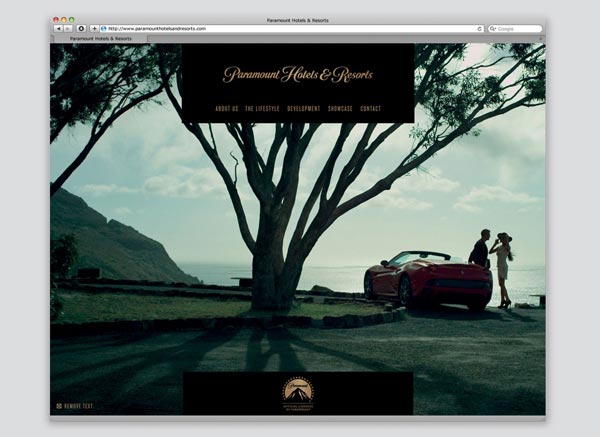Click the Remove Text icon

[59, 406]
